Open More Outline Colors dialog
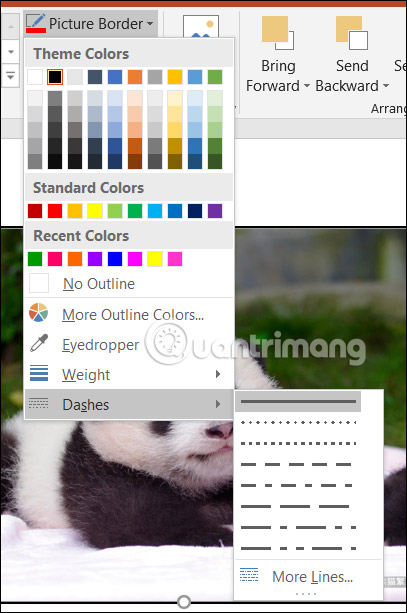The width and height of the screenshot is (407, 613). (x=129, y=315)
